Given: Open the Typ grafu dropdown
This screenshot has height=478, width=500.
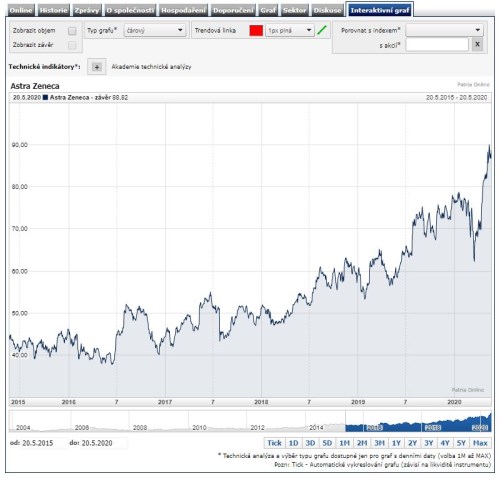Looking at the screenshot, I should (155, 30).
